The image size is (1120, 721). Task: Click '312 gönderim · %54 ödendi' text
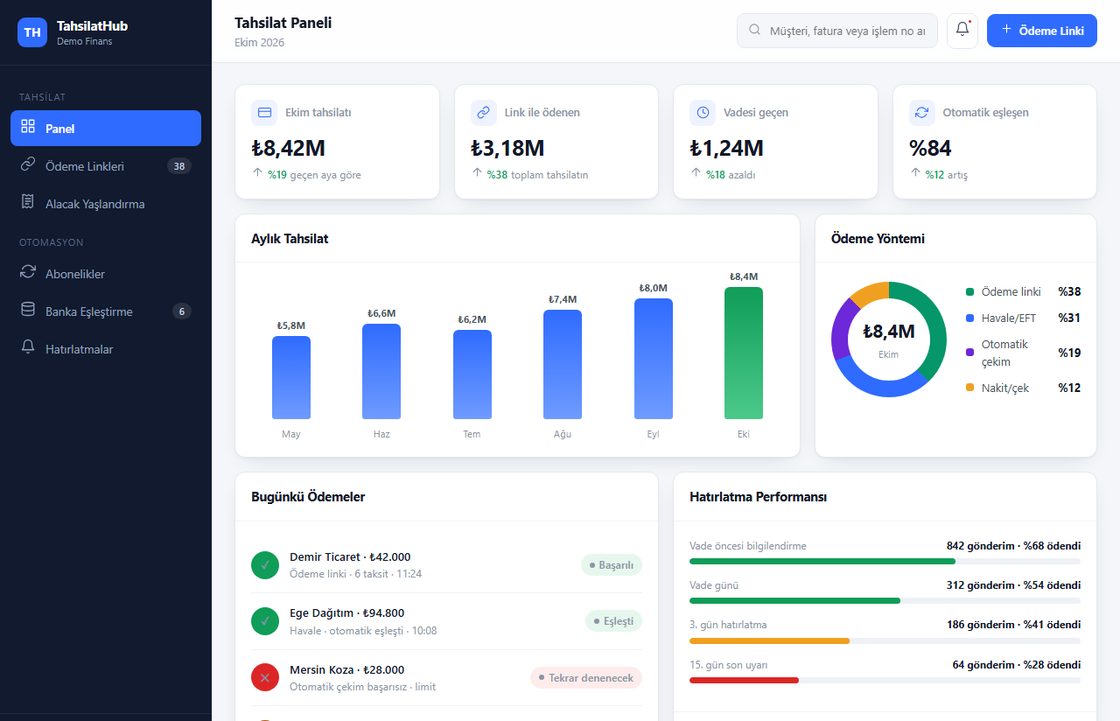[x=1014, y=585]
